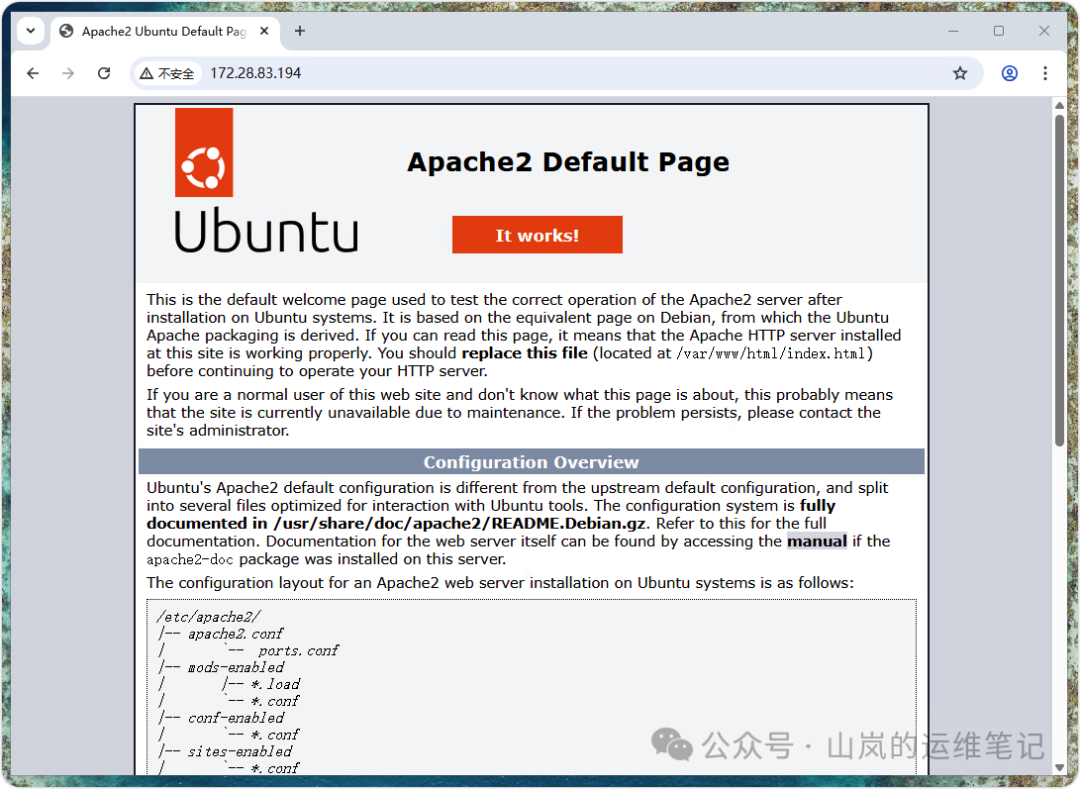Click the favicon on the Apache2 tab
Viewport: 1080px width, 789px height.
click(x=65, y=30)
